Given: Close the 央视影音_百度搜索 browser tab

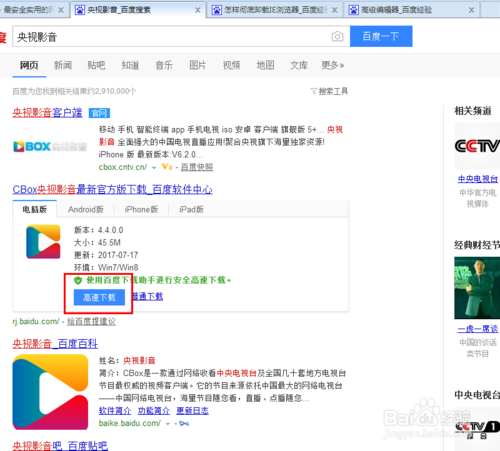Looking at the screenshot, I should 198,10.
